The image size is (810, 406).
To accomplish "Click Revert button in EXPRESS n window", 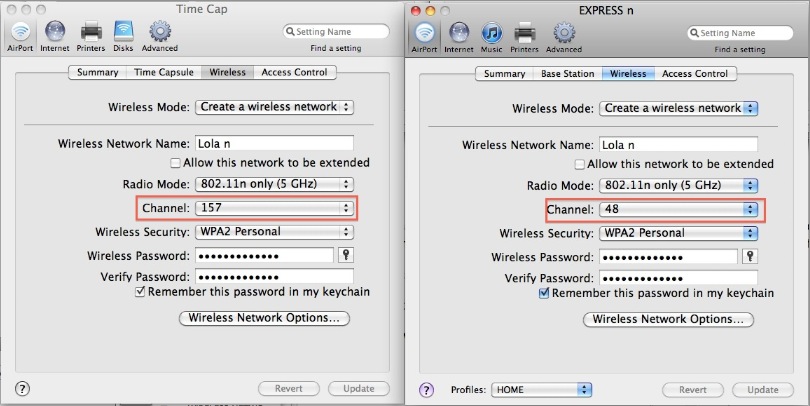I will pyautogui.click(x=693, y=390).
